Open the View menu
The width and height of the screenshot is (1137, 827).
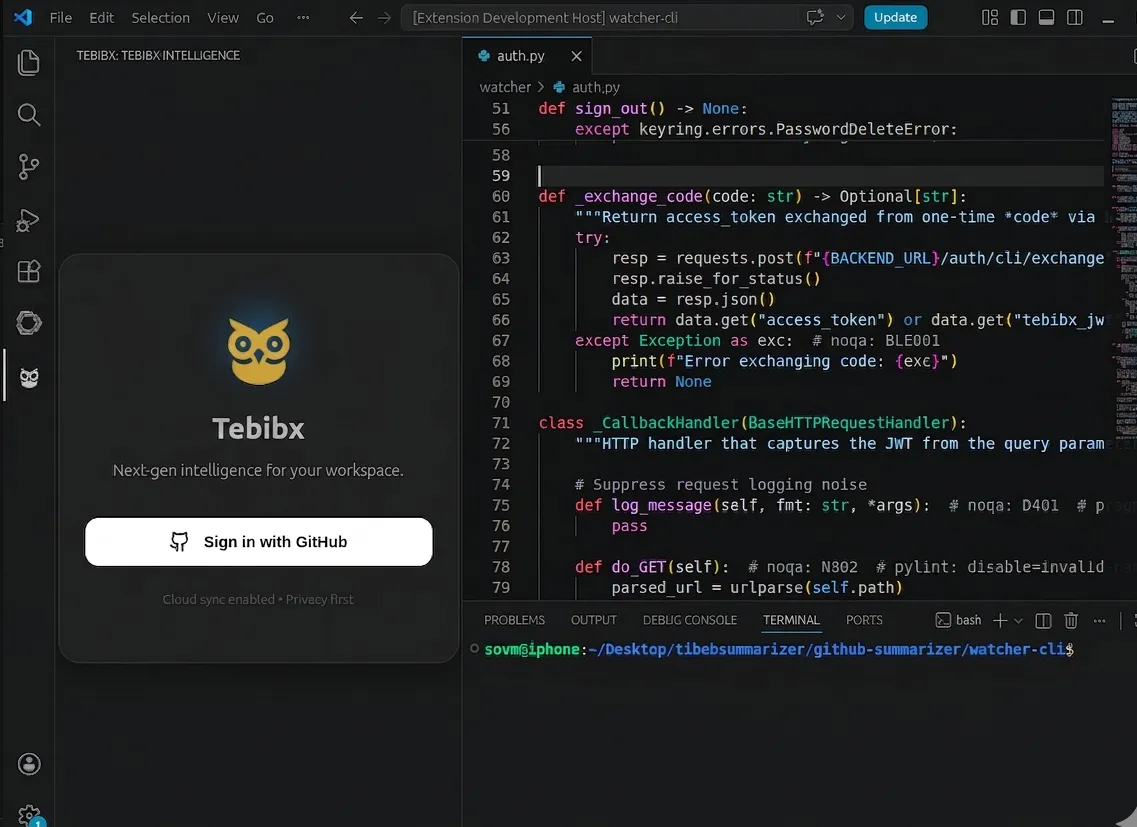223,17
